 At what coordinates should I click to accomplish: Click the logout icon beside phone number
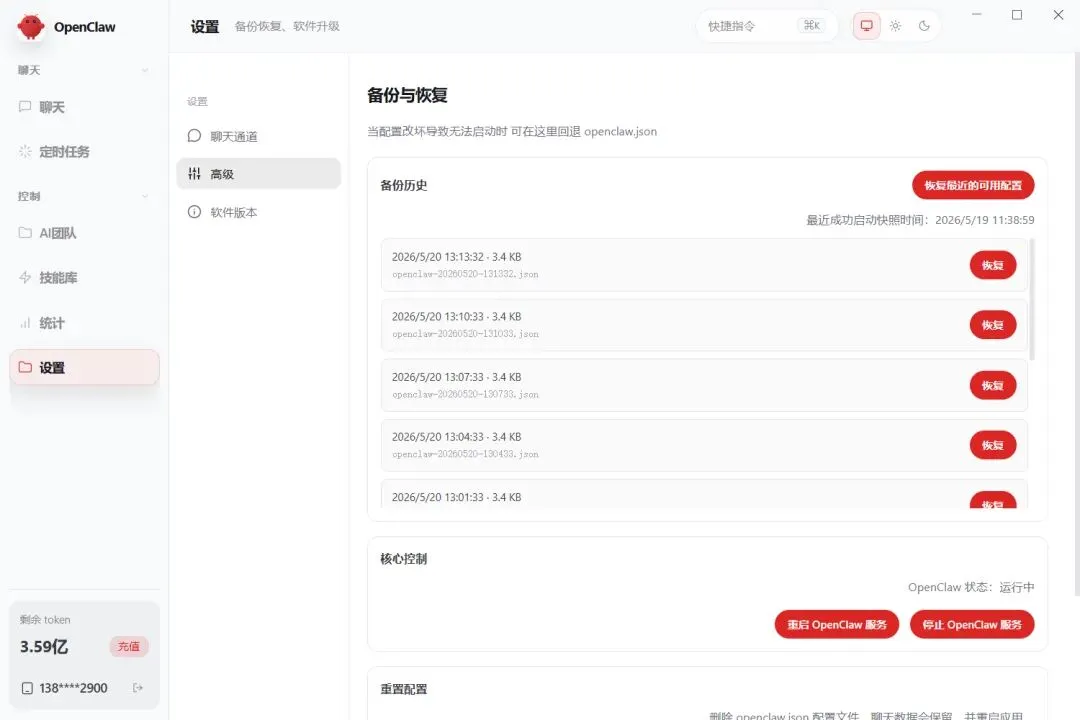138,688
